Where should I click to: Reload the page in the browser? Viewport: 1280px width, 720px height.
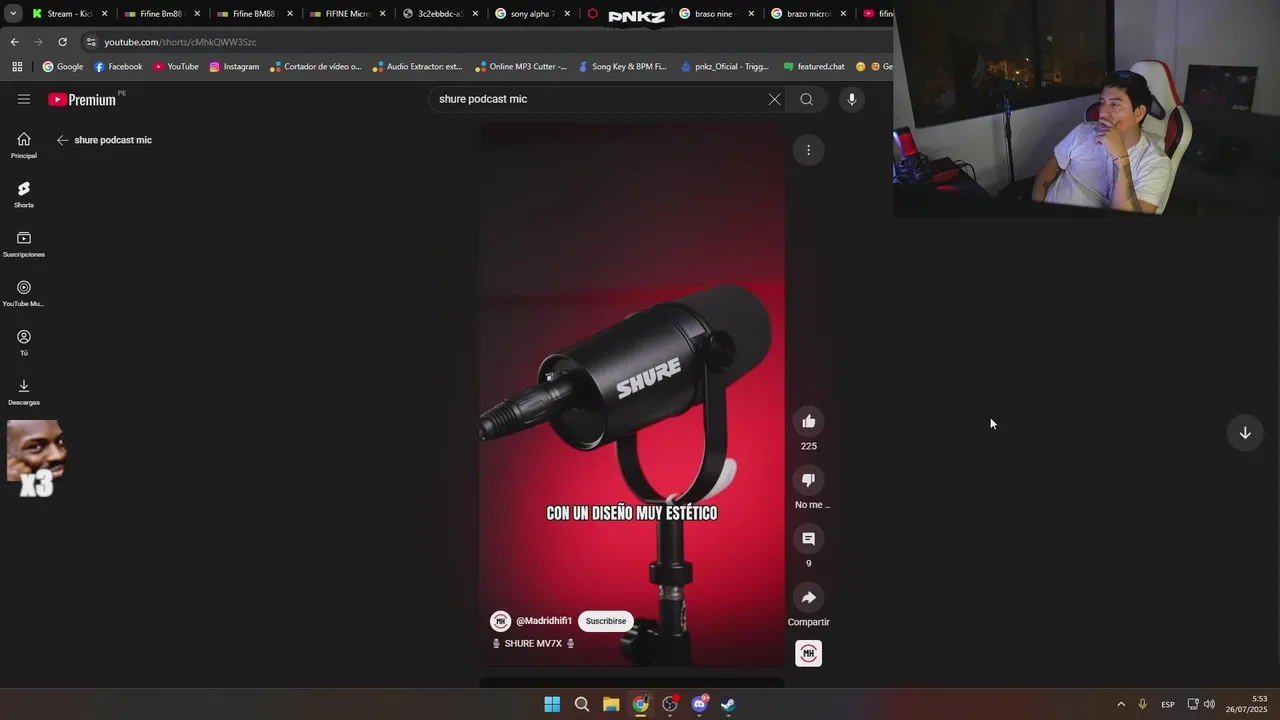coord(62,42)
